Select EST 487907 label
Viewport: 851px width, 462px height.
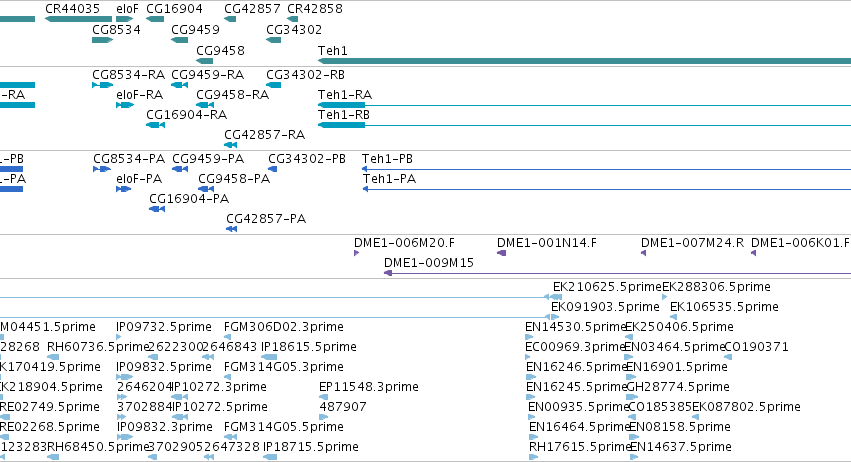tap(343, 407)
